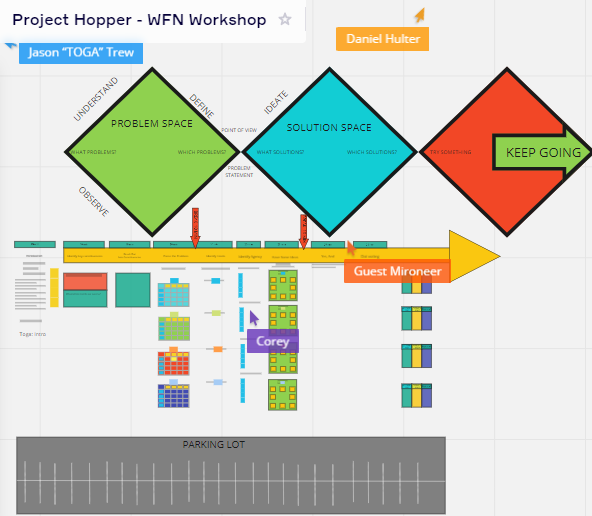This screenshot has height=516, width=592.
Task: Select the red down arrow below Problem Space
Action: pyautogui.click(x=195, y=228)
